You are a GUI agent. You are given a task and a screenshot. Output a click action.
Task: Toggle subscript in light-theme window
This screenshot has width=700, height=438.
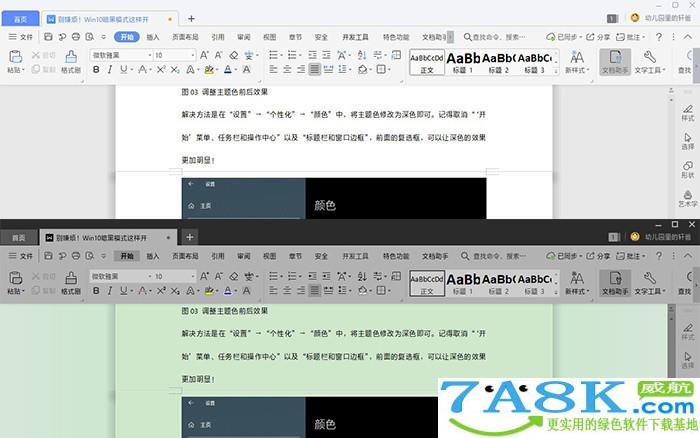(x=175, y=70)
